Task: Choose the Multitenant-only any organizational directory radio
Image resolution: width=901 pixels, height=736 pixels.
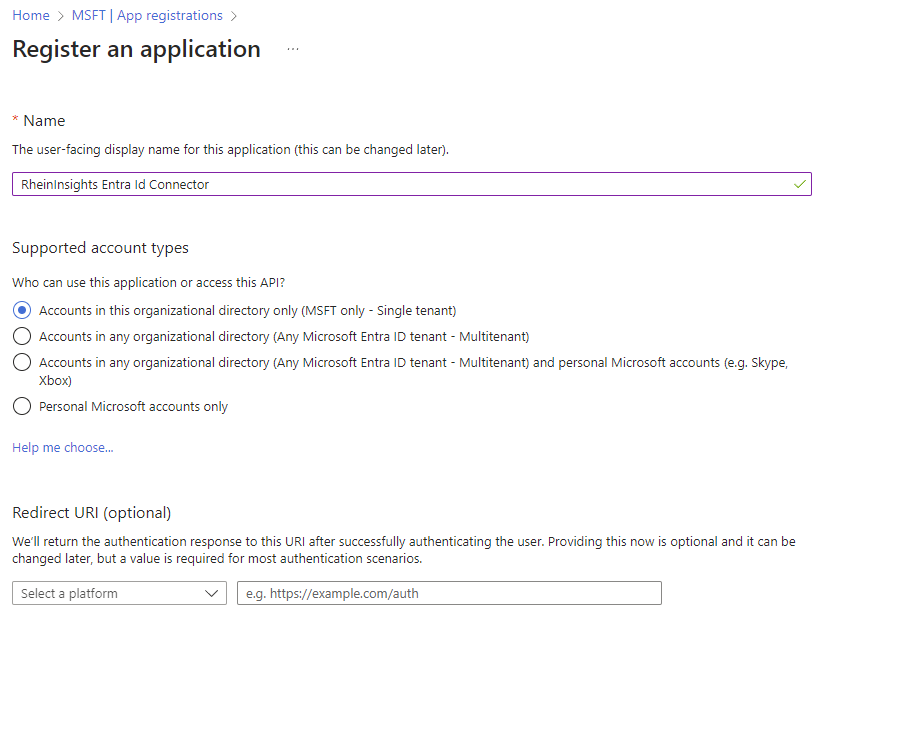Action: click(22, 337)
